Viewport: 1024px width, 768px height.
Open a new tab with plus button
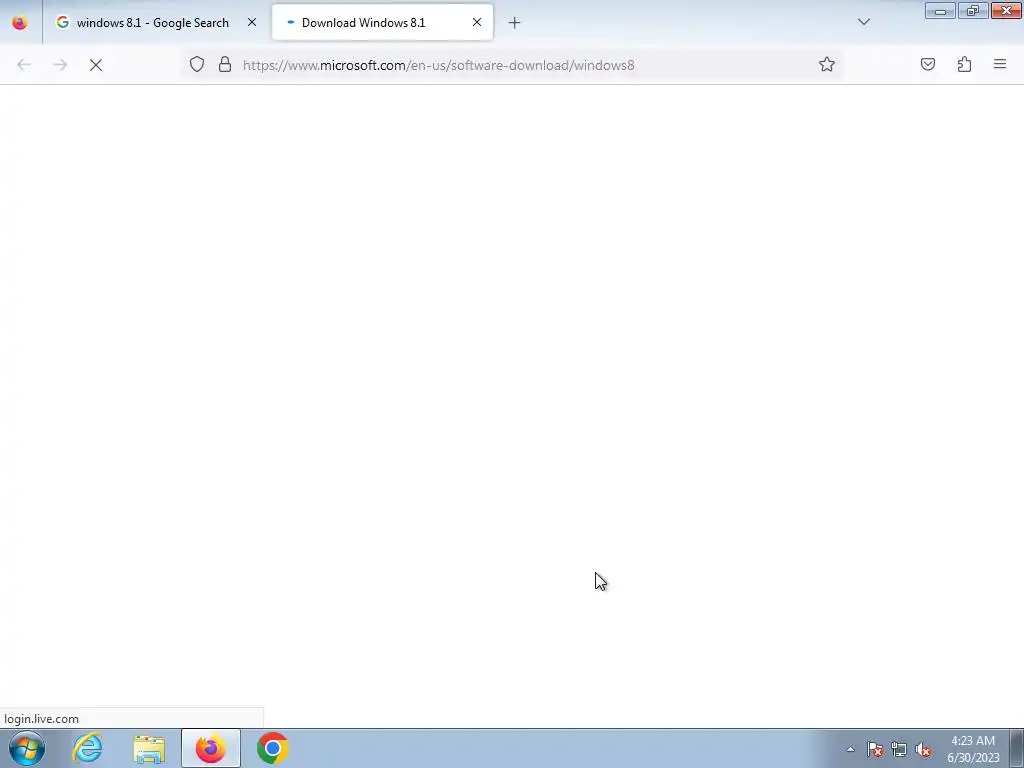(x=515, y=23)
